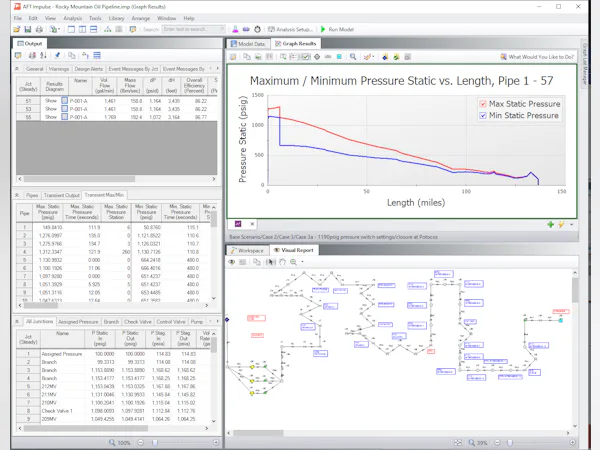Open the Design Alerts tab

(x=88, y=69)
